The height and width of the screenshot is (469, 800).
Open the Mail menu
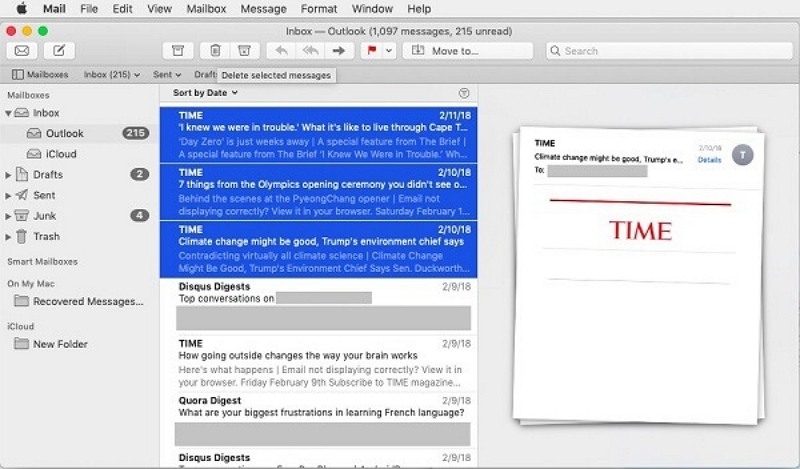54,9
